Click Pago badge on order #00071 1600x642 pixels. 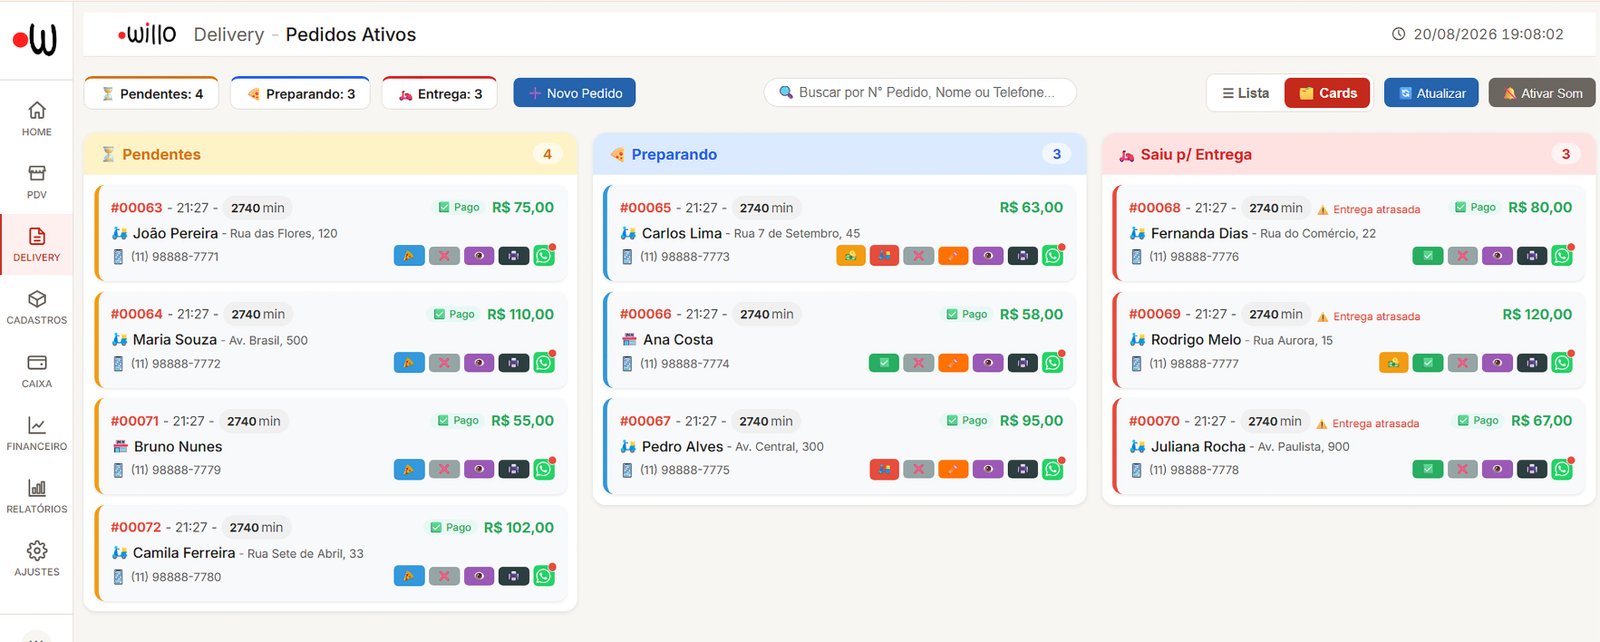point(458,421)
